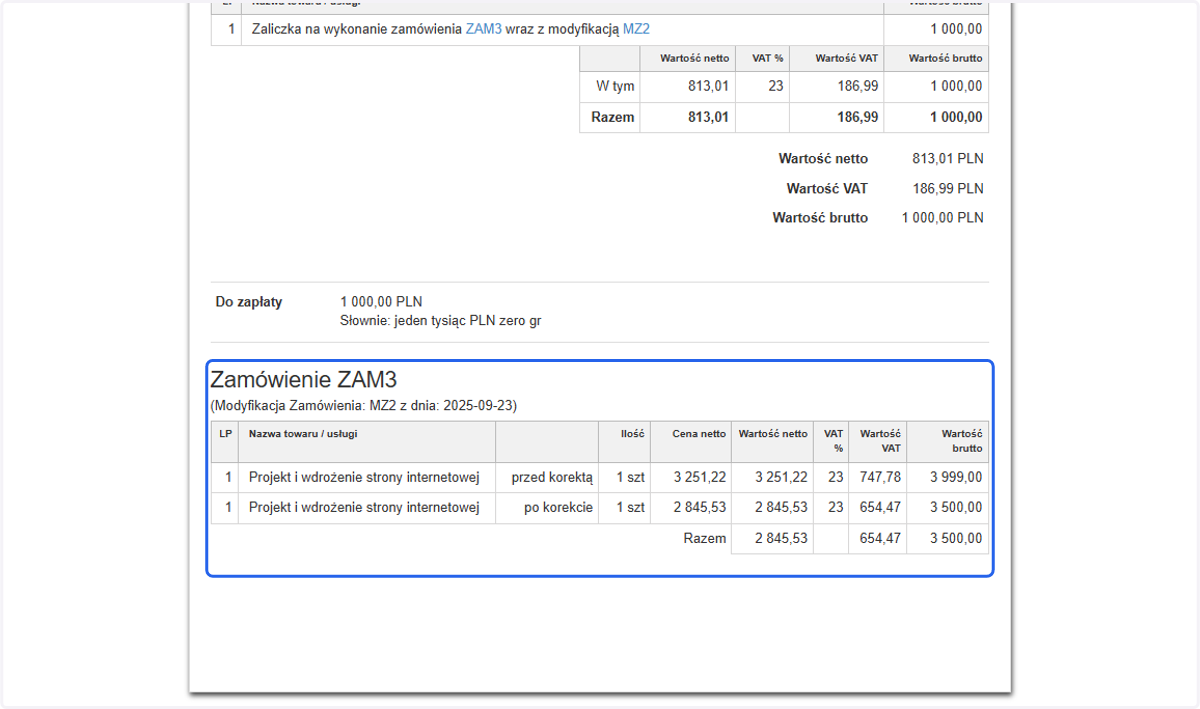Open the ZAM3 order link

[x=484, y=30]
